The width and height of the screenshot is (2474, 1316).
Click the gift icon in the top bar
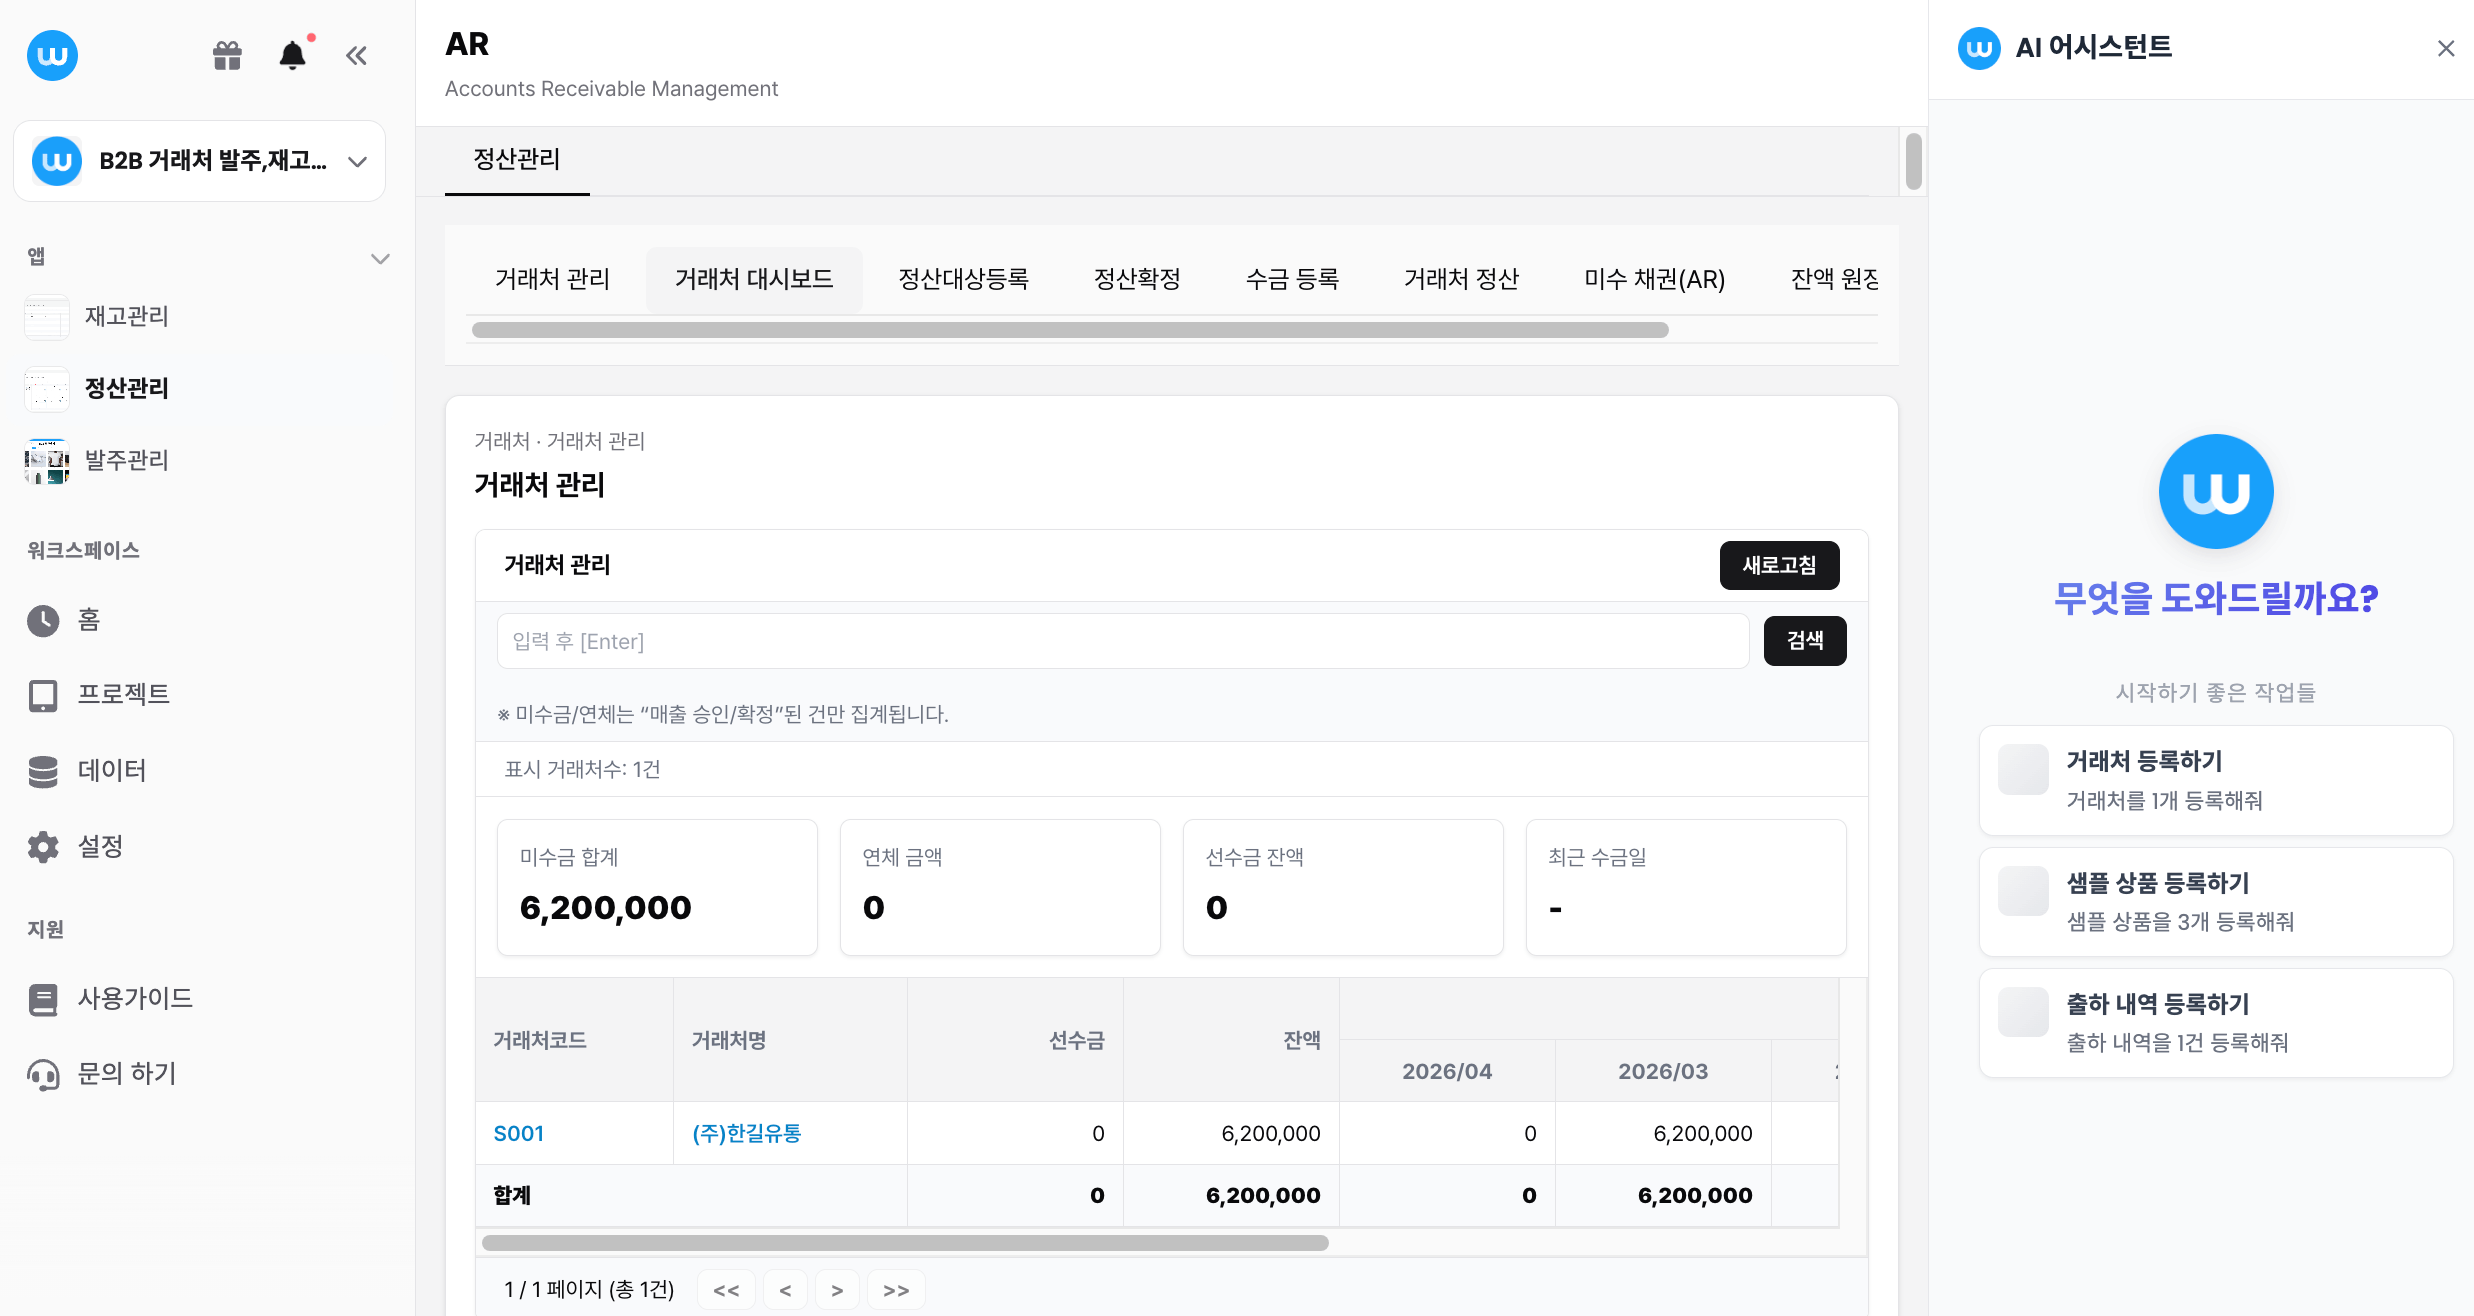tap(227, 55)
